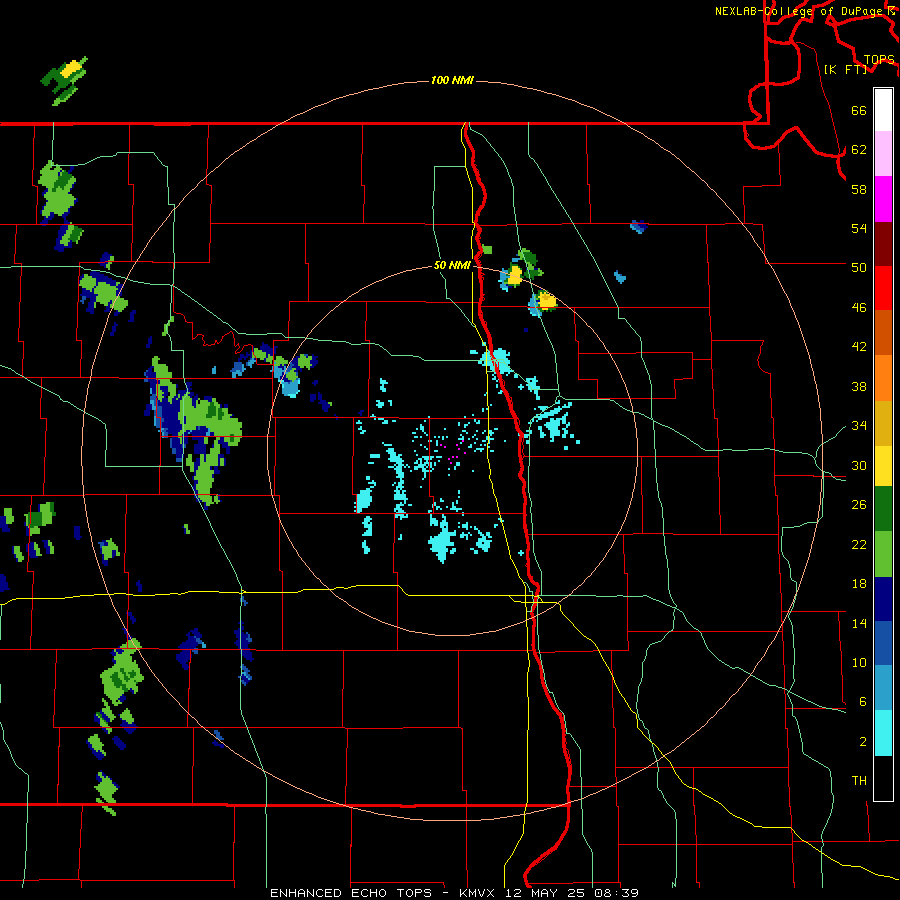Screen dimensions: 900x900
Task: Pick the magenta legend swatch
Action: pos(883,199)
